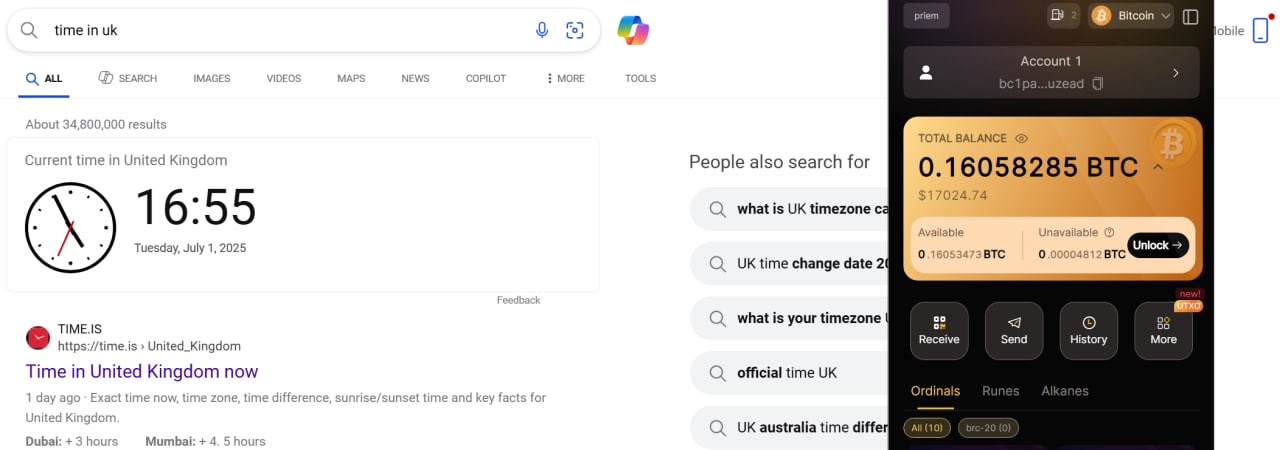Open the Send transaction button

click(1013, 330)
